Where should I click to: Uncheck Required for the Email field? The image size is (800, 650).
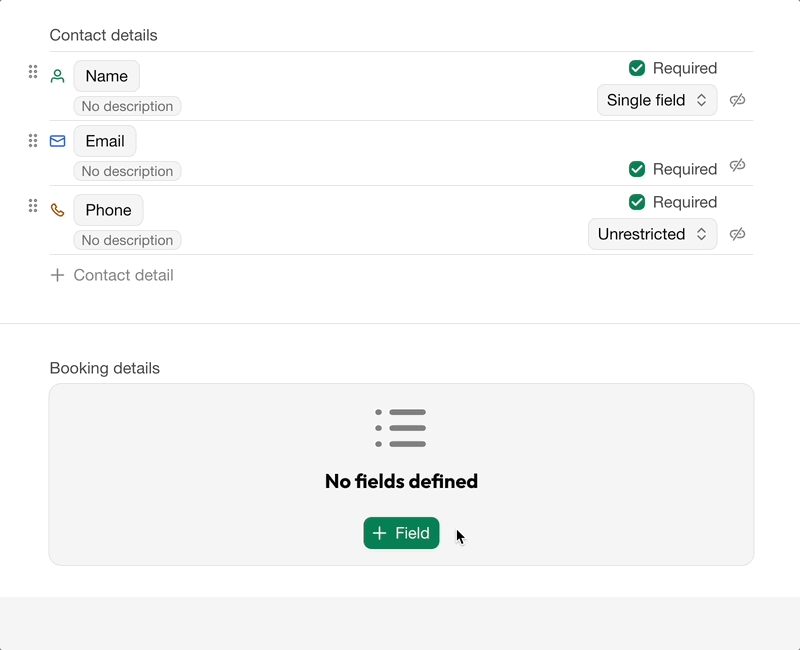click(637, 169)
